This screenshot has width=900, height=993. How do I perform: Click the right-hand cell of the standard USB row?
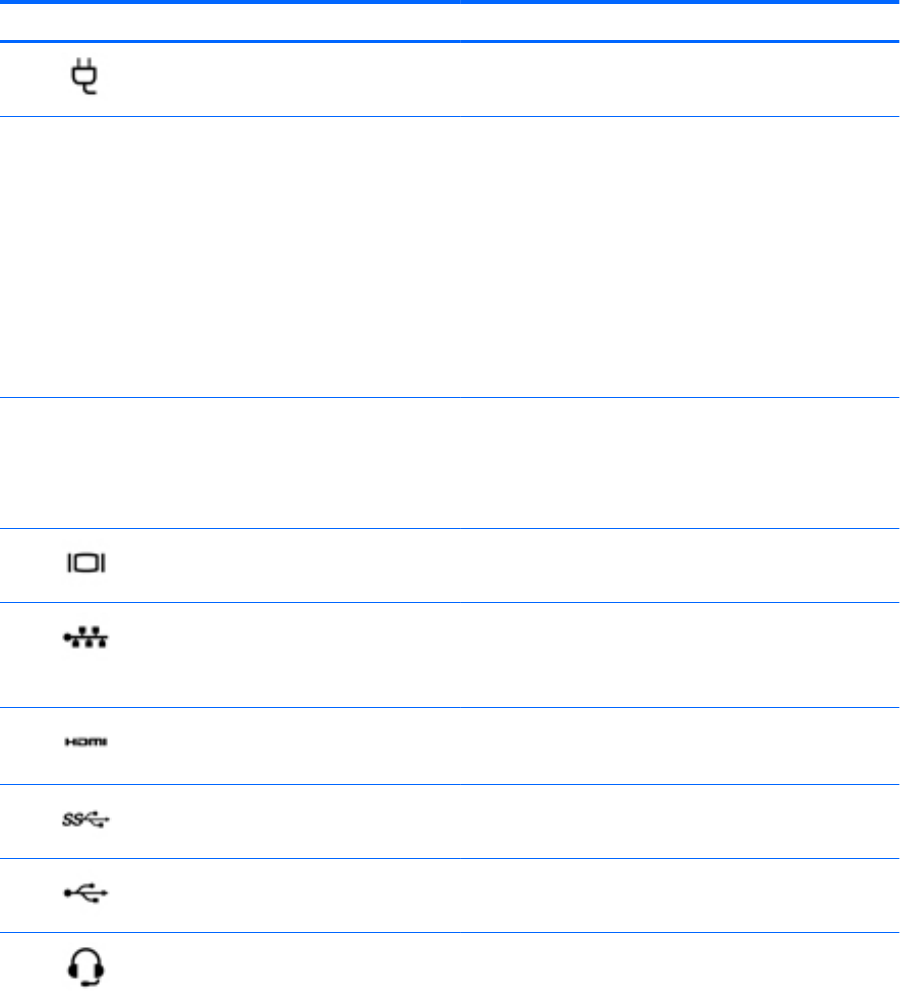pyautogui.click(x=680, y=895)
